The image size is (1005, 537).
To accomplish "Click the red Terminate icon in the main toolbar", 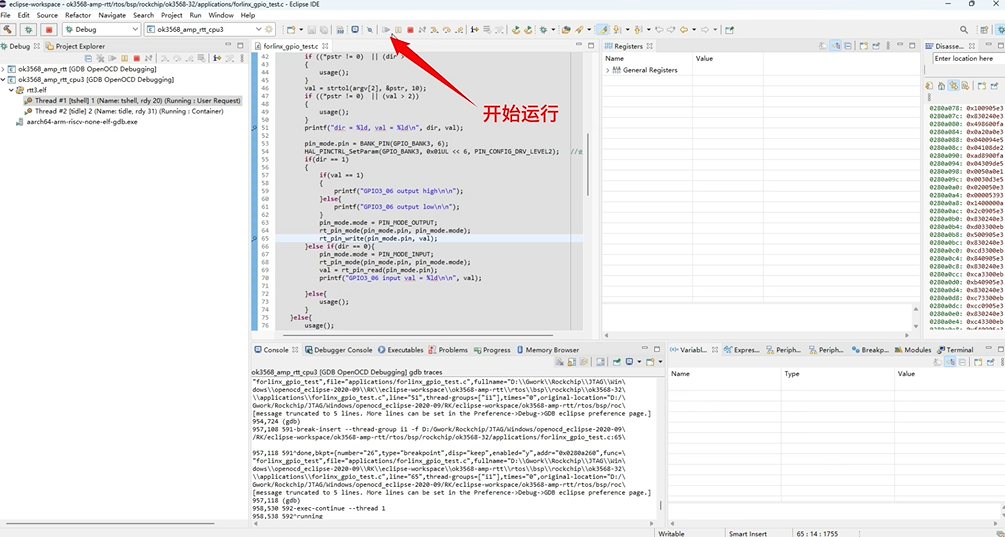I will pos(410,29).
